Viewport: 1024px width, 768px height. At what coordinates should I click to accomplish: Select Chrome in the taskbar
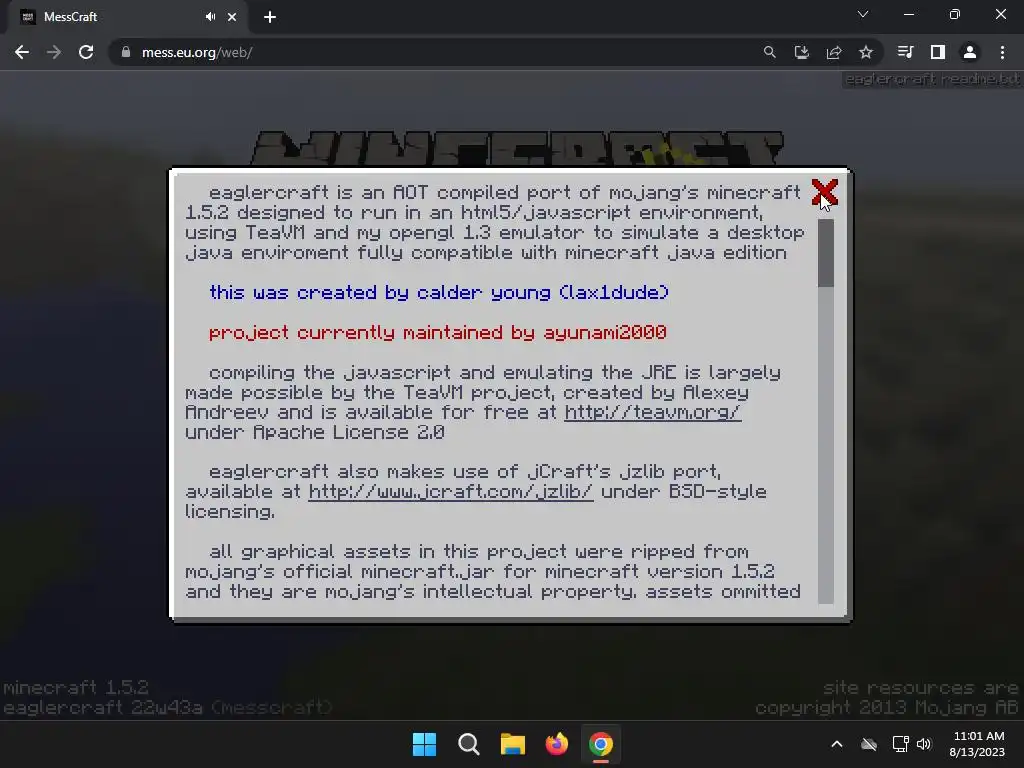click(601, 744)
